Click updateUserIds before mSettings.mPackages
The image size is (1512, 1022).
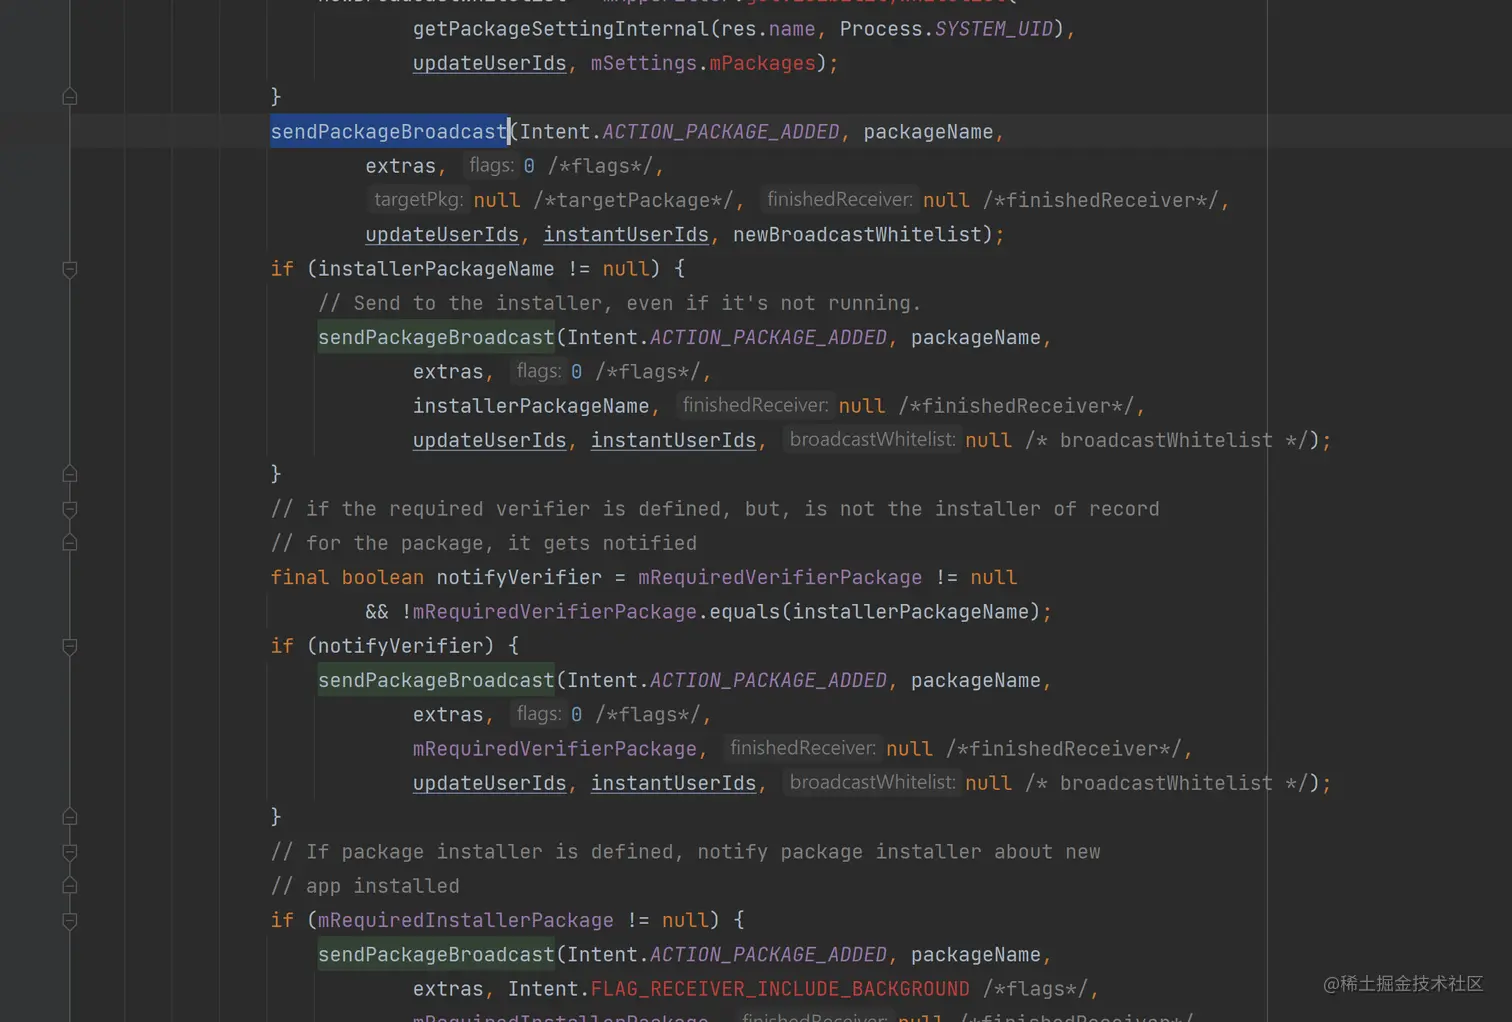[489, 63]
